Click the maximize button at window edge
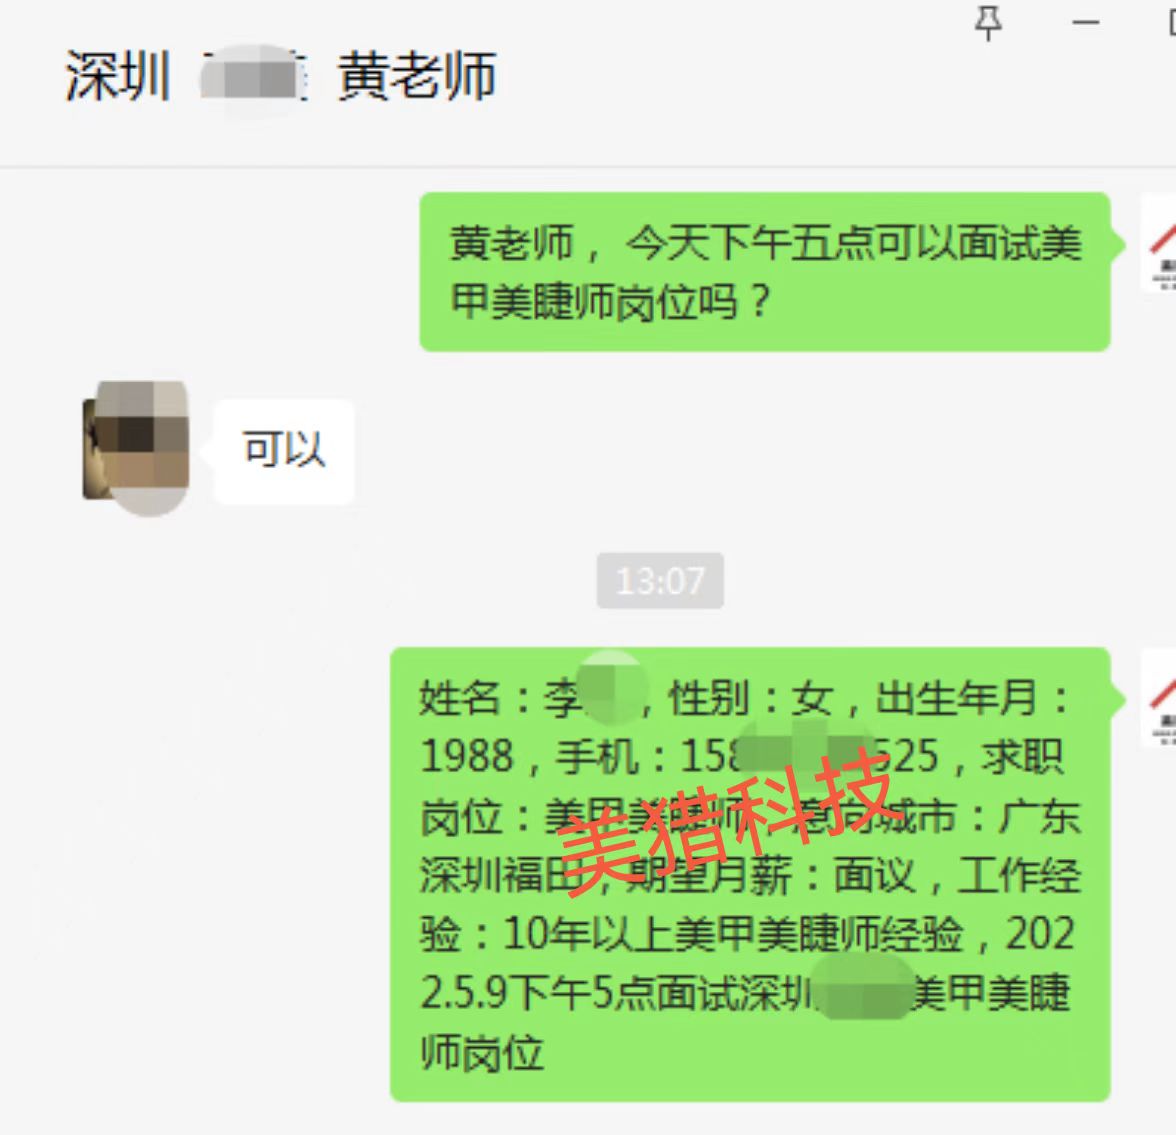Viewport: 1176px width, 1135px height. pyautogui.click(x=1172, y=23)
